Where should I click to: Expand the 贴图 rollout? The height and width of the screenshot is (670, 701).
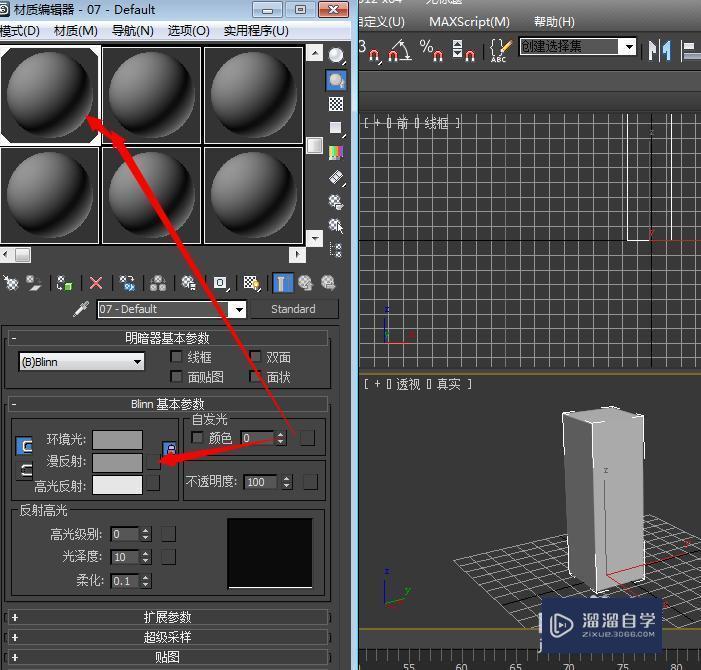(x=167, y=657)
